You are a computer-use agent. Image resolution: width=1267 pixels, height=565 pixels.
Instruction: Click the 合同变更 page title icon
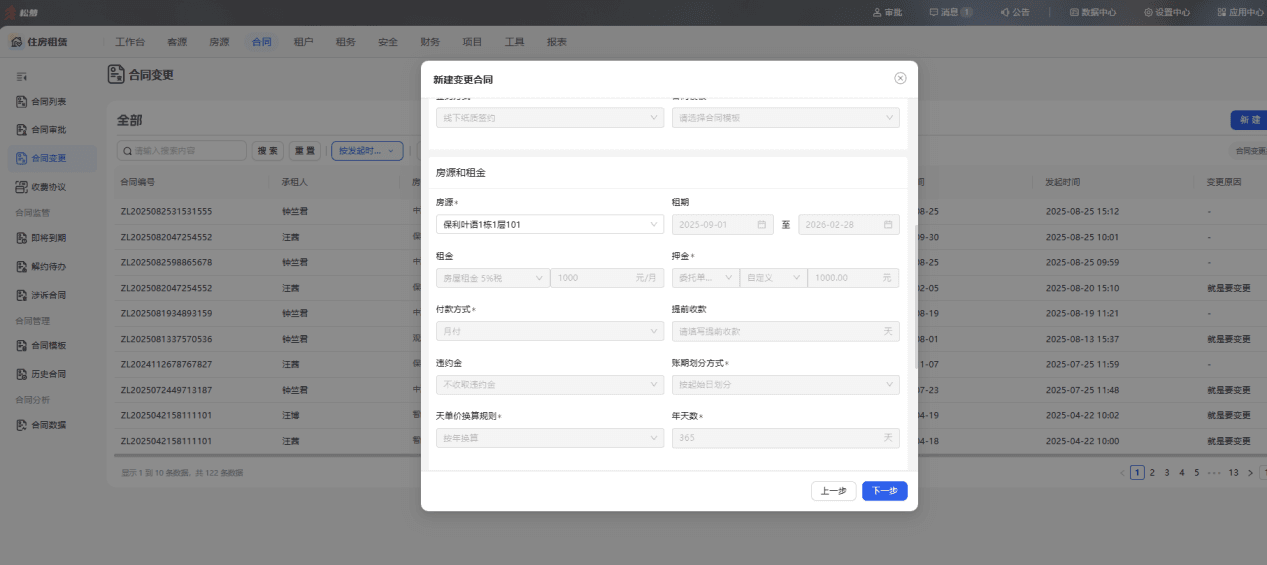(x=116, y=74)
